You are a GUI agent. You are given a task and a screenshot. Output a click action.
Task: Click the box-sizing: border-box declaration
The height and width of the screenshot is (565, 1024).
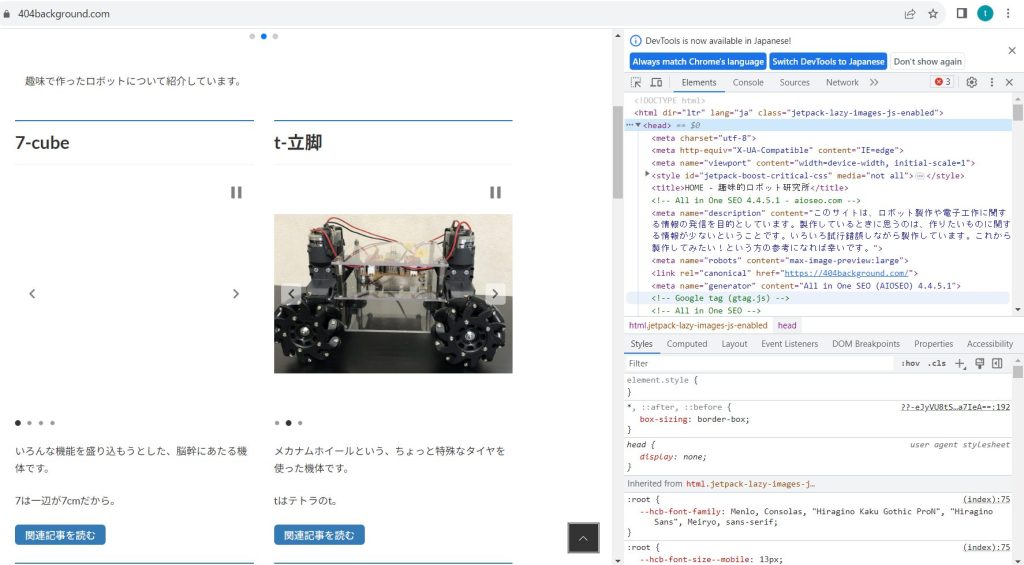point(694,419)
